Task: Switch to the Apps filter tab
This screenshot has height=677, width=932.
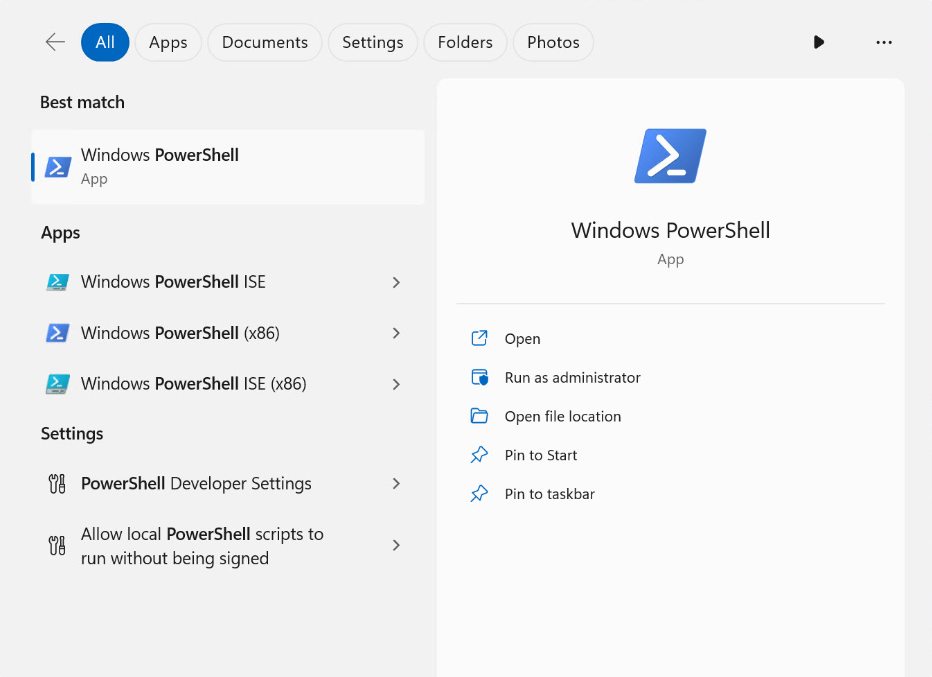Action: pyautogui.click(x=168, y=42)
